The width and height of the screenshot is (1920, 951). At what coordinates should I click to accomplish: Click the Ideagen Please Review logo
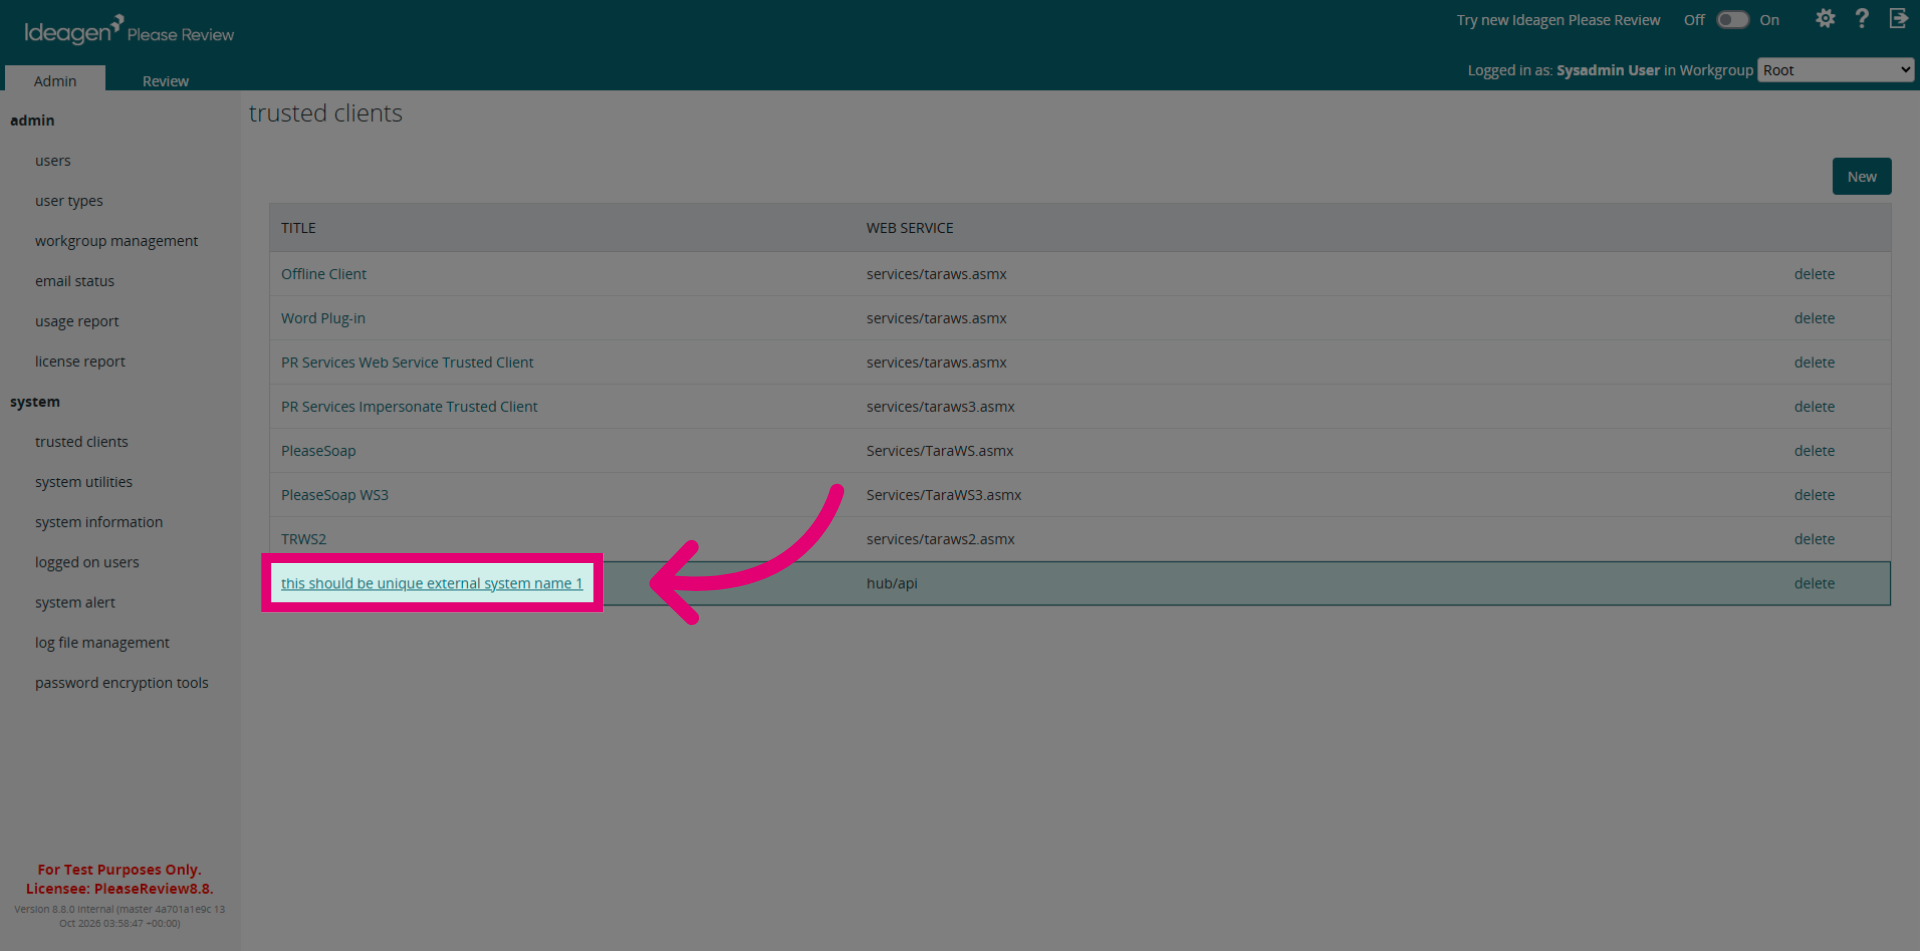pyautogui.click(x=129, y=30)
